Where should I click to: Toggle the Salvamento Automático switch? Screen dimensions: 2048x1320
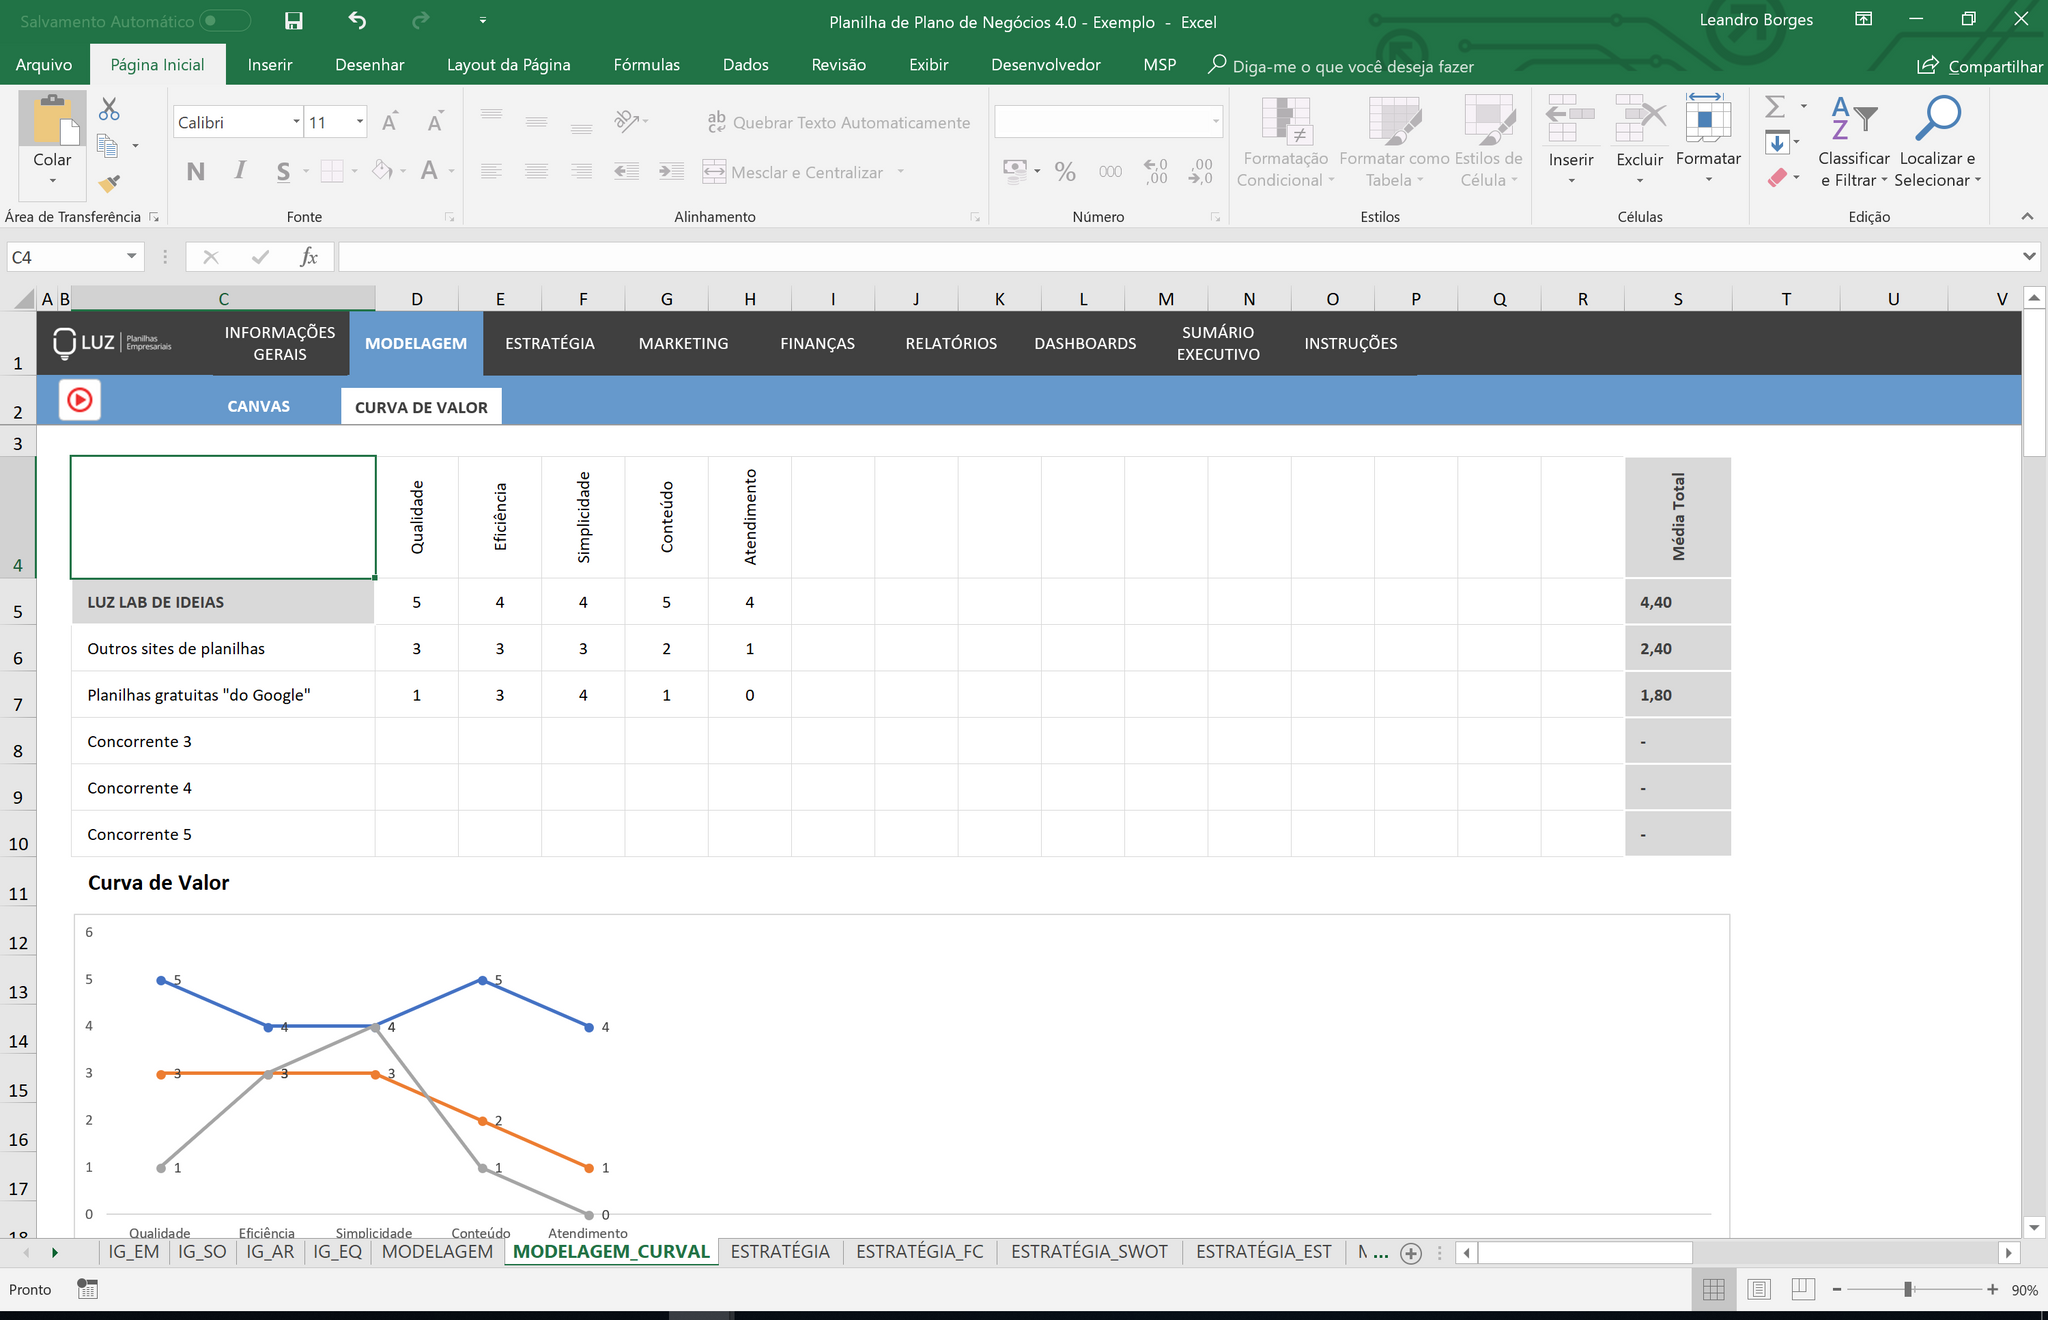pos(225,21)
